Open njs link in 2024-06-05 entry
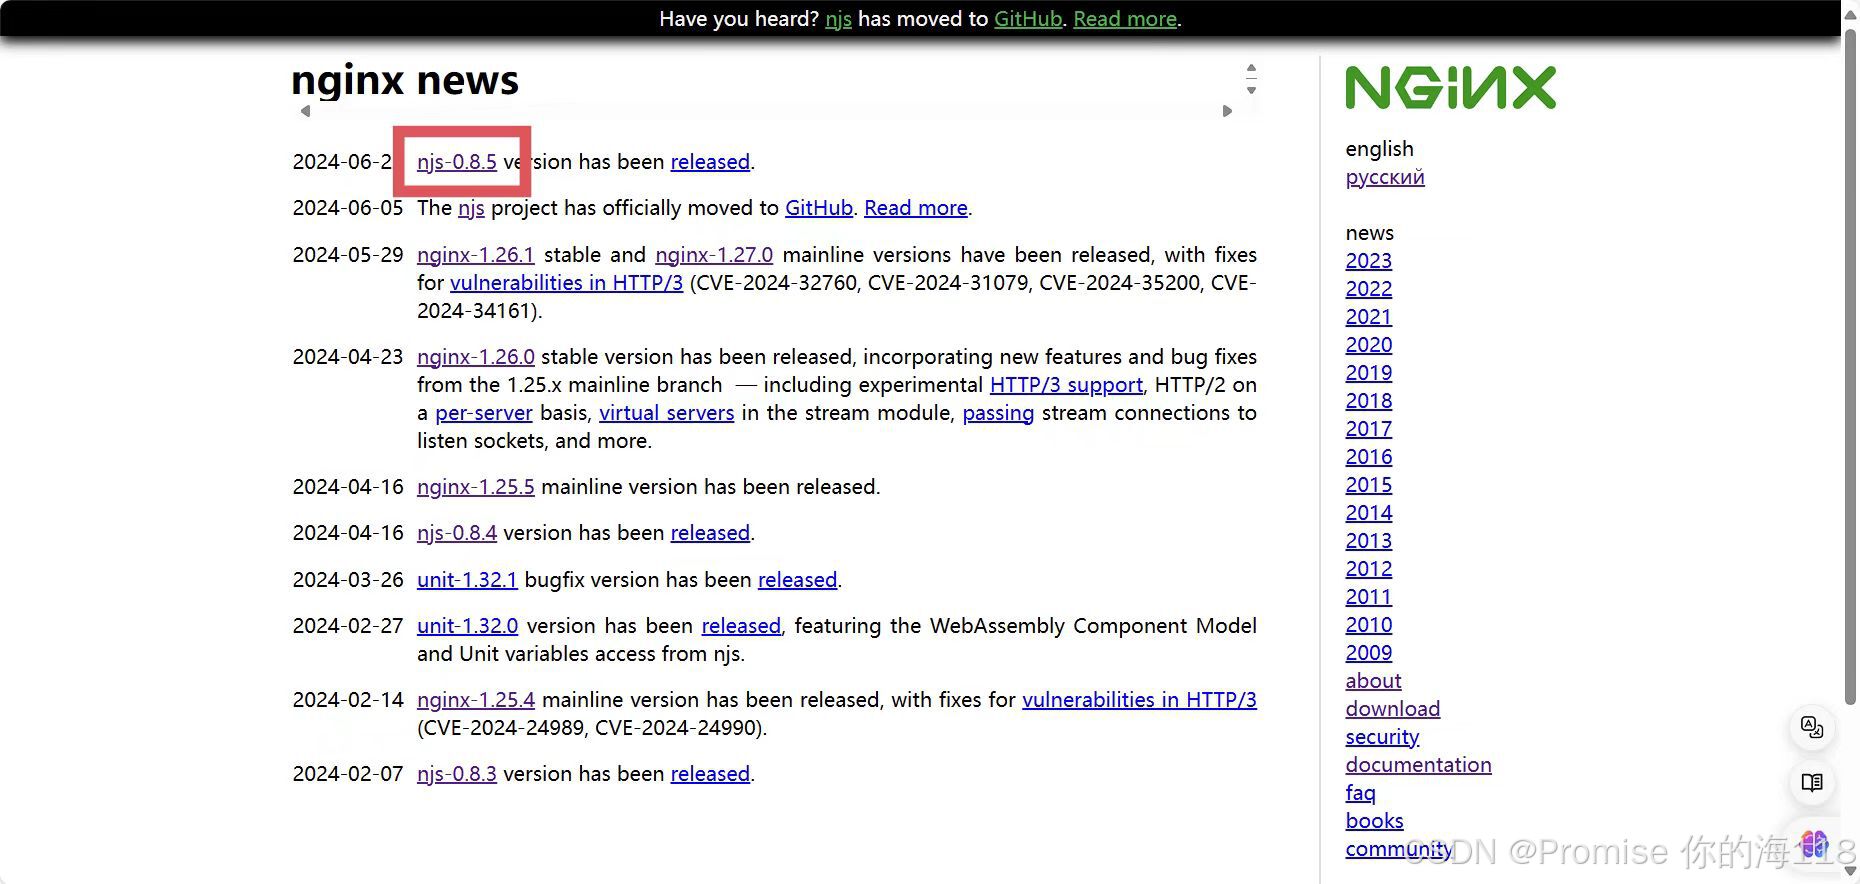This screenshot has width=1860, height=884. [x=471, y=208]
